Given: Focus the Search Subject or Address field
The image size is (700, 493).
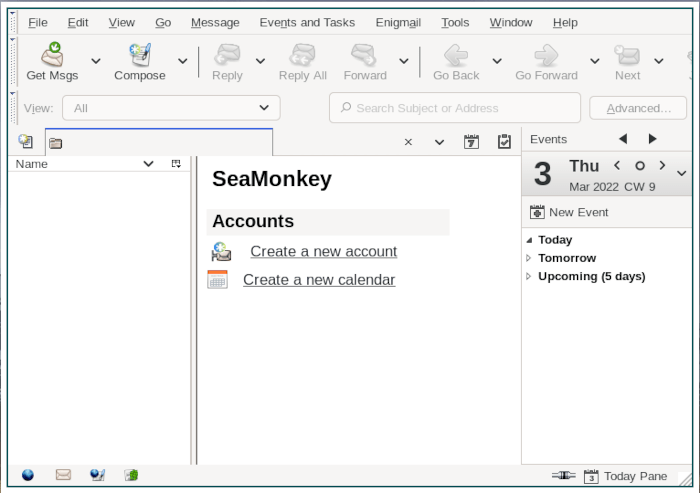Looking at the screenshot, I should (x=455, y=108).
